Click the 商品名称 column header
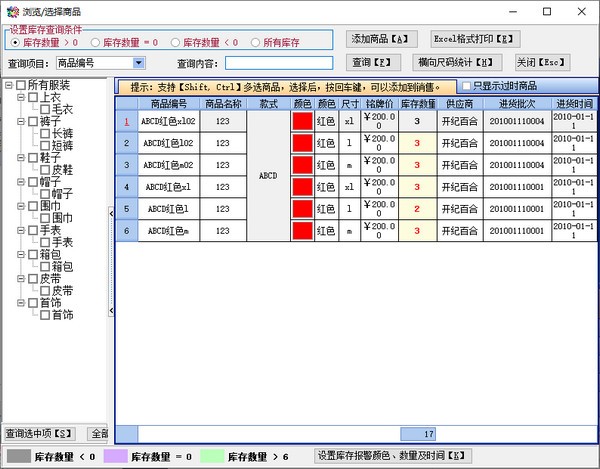This screenshot has height=469, width=600. [223, 104]
